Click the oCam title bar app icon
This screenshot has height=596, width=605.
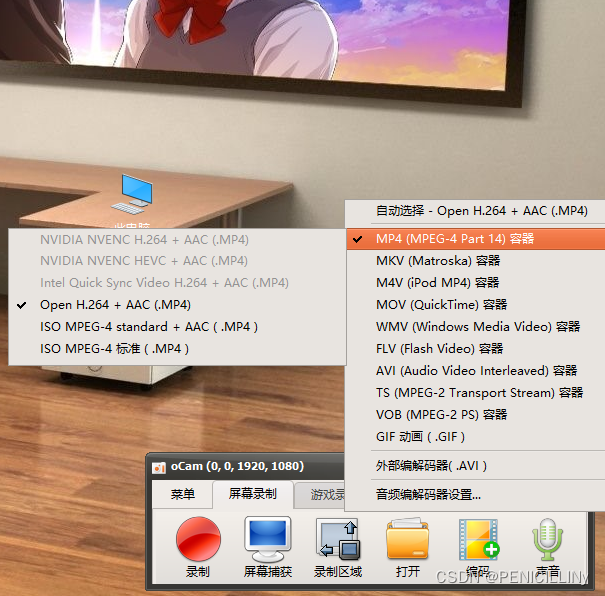159,468
